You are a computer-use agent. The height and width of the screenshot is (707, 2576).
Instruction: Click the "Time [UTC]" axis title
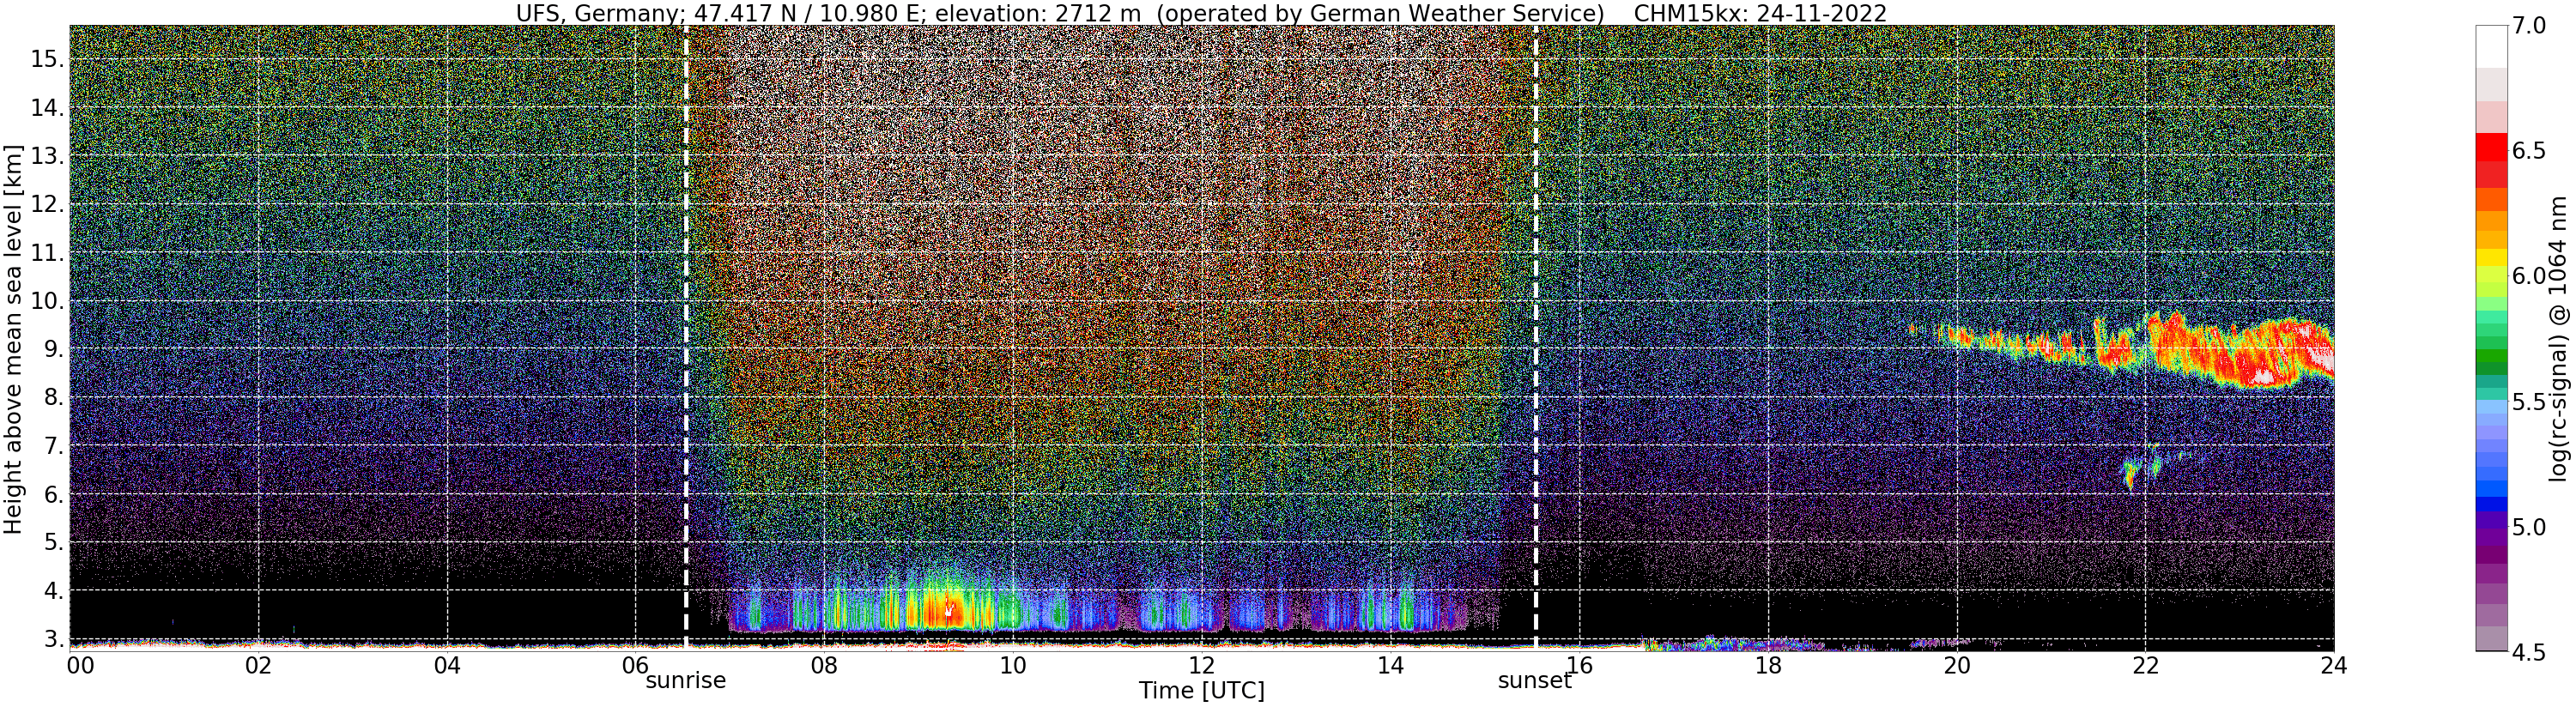(1201, 691)
